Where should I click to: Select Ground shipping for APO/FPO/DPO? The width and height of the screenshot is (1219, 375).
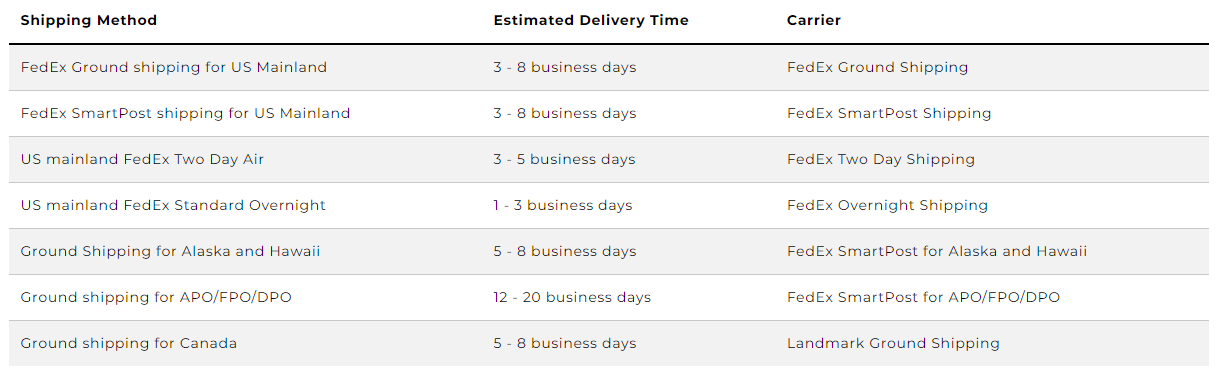[156, 298]
